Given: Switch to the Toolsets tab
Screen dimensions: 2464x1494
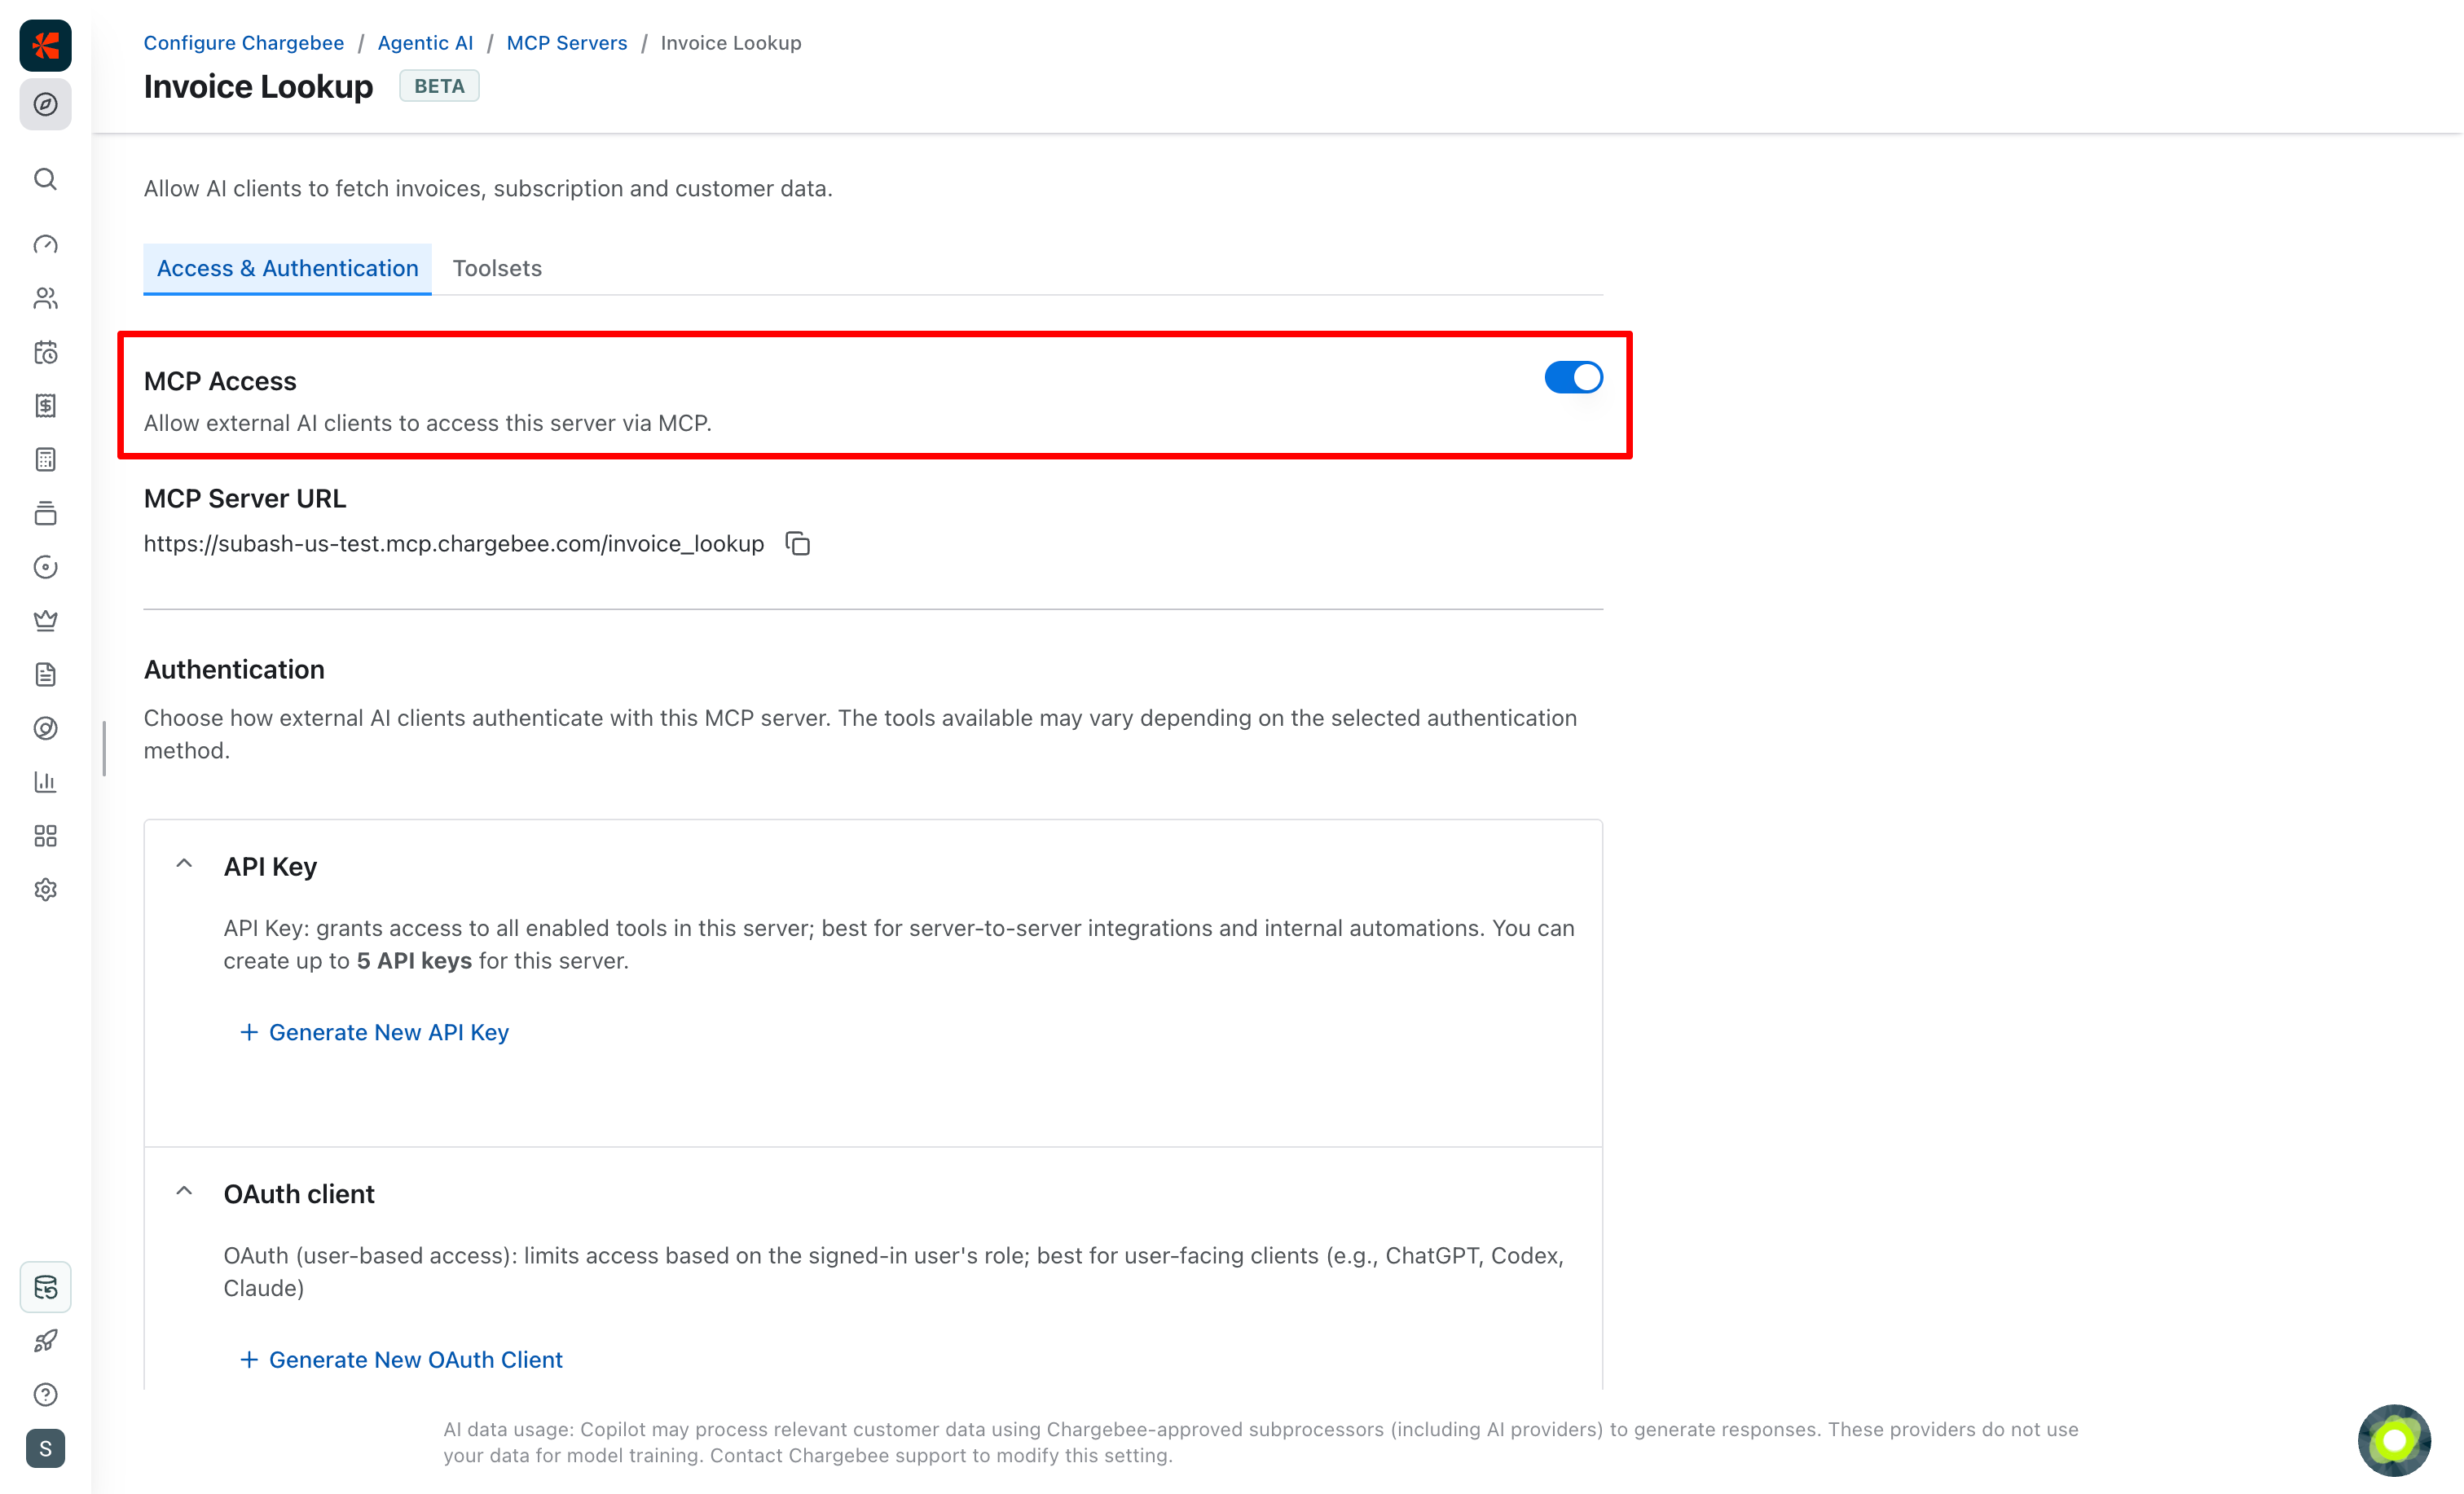Looking at the screenshot, I should tap(497, 268).
